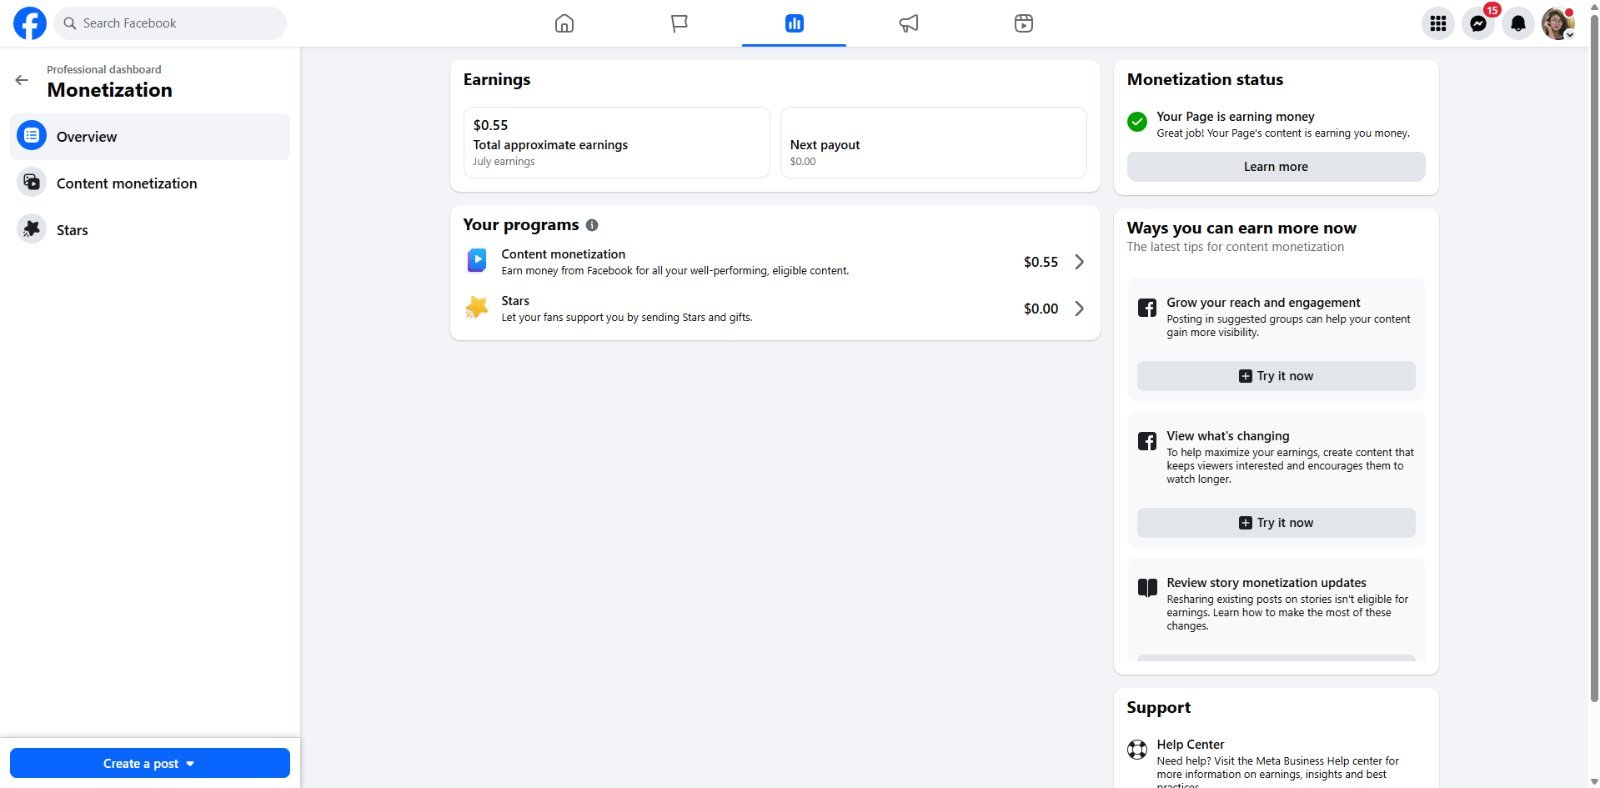Click the search magnifier icon
This screenshot has width=1600, height=788.
coord(70,23)
